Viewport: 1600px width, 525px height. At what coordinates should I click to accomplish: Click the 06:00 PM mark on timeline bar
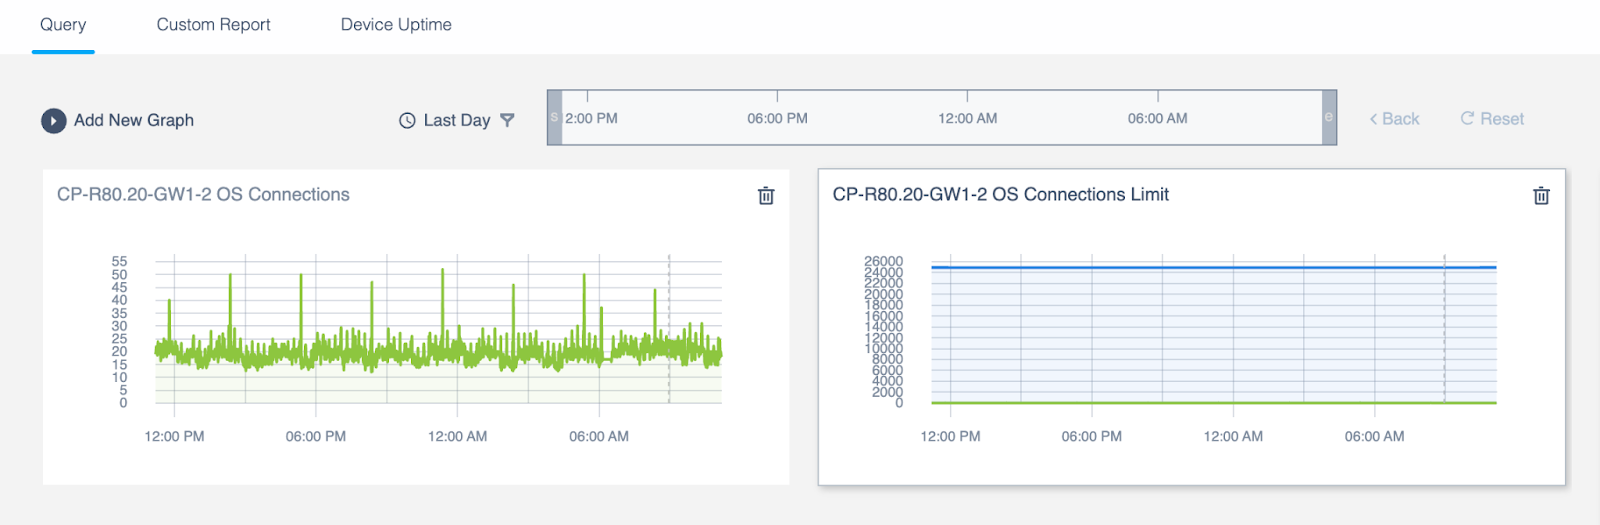(x=777, y=118)
